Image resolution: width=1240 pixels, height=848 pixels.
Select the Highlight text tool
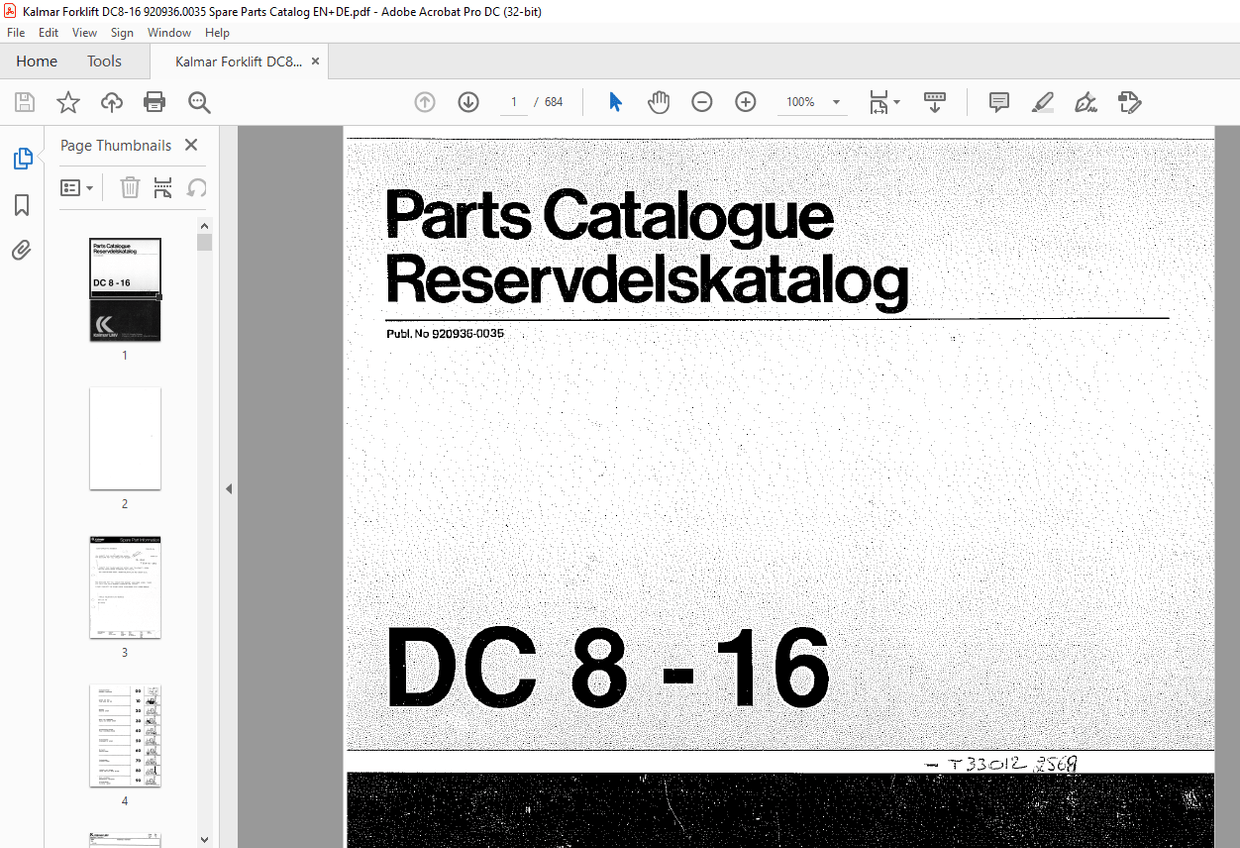tap(1042, 101)
